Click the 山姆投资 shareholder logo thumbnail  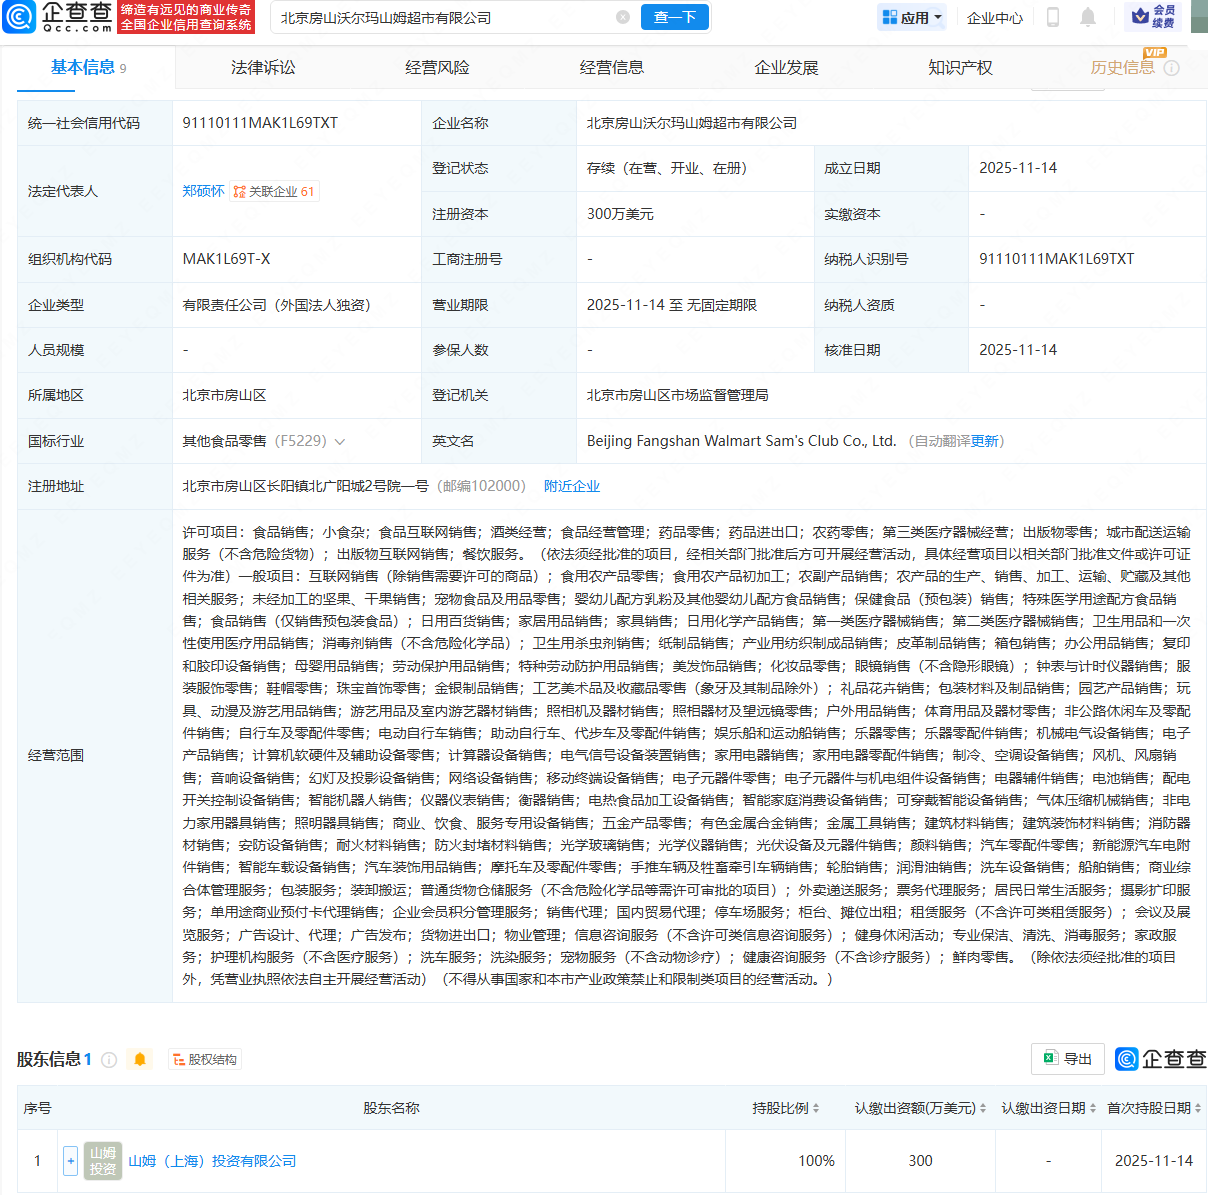pyautogui.click(x=103, y=1161)
